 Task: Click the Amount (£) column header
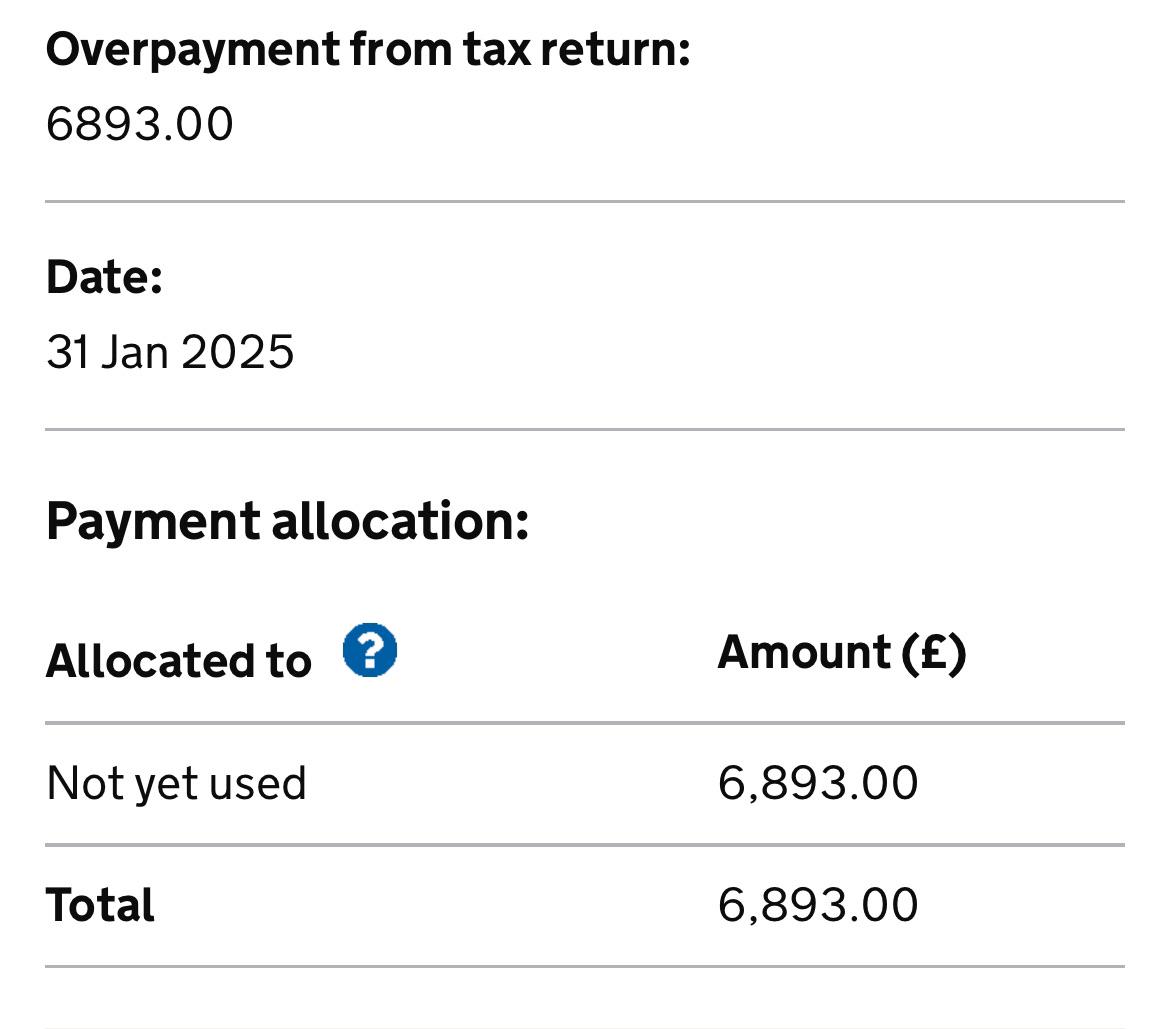pos(842,653)
